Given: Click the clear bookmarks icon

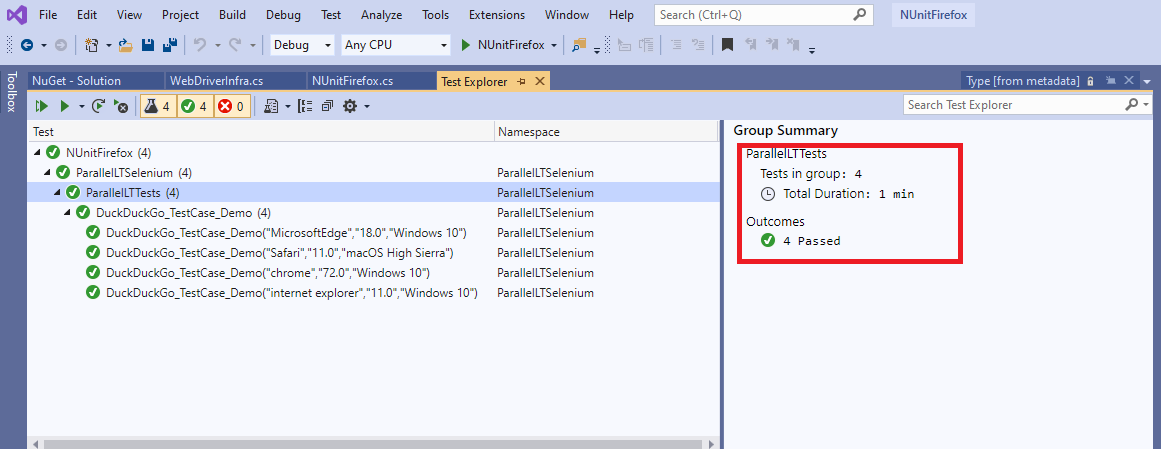Looking at the screenshot, I should (x=793, y=45).
